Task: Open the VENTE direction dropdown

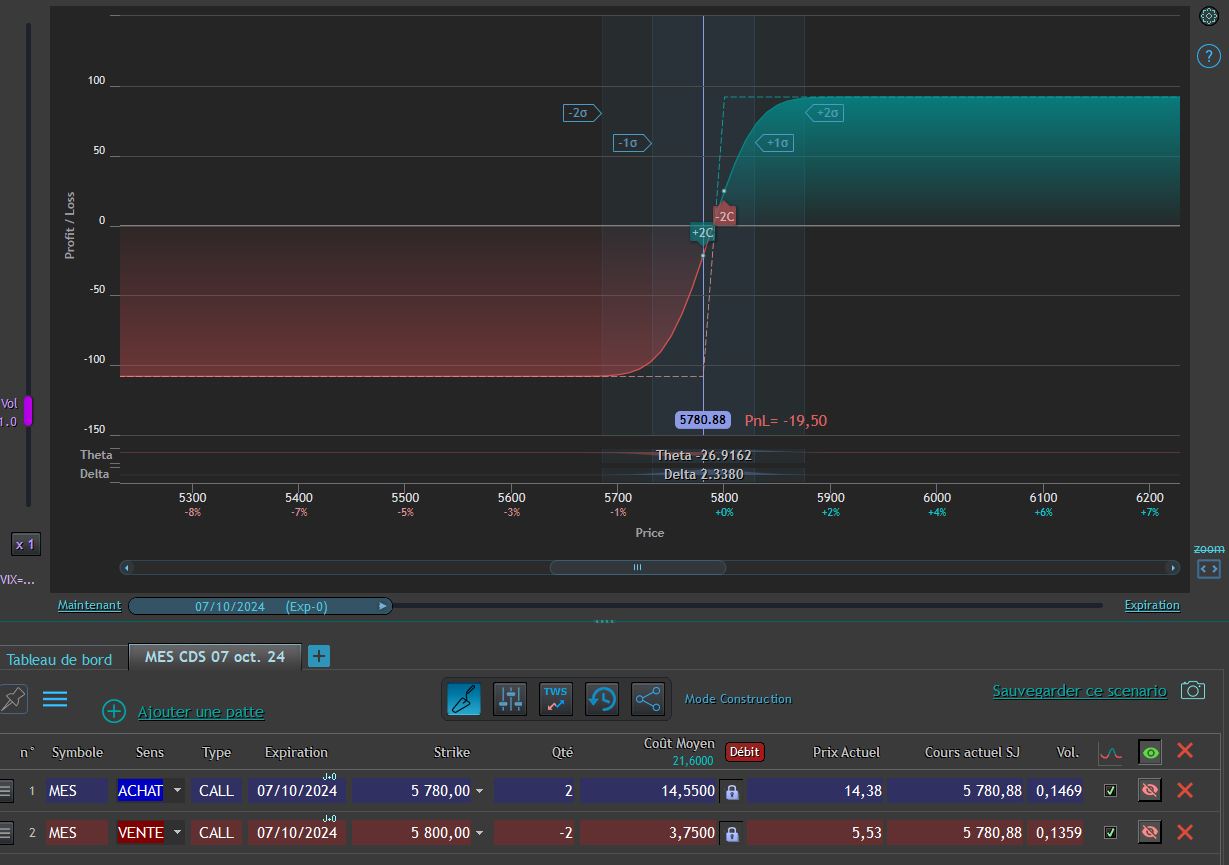Action: point(177,832)
